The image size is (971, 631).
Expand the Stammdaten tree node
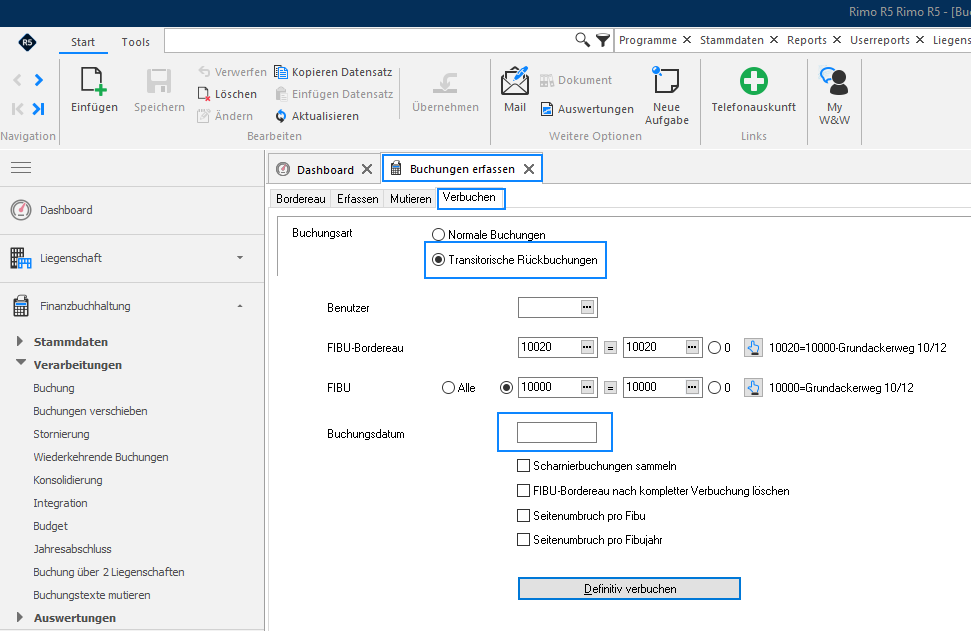(x=20, y=341)
